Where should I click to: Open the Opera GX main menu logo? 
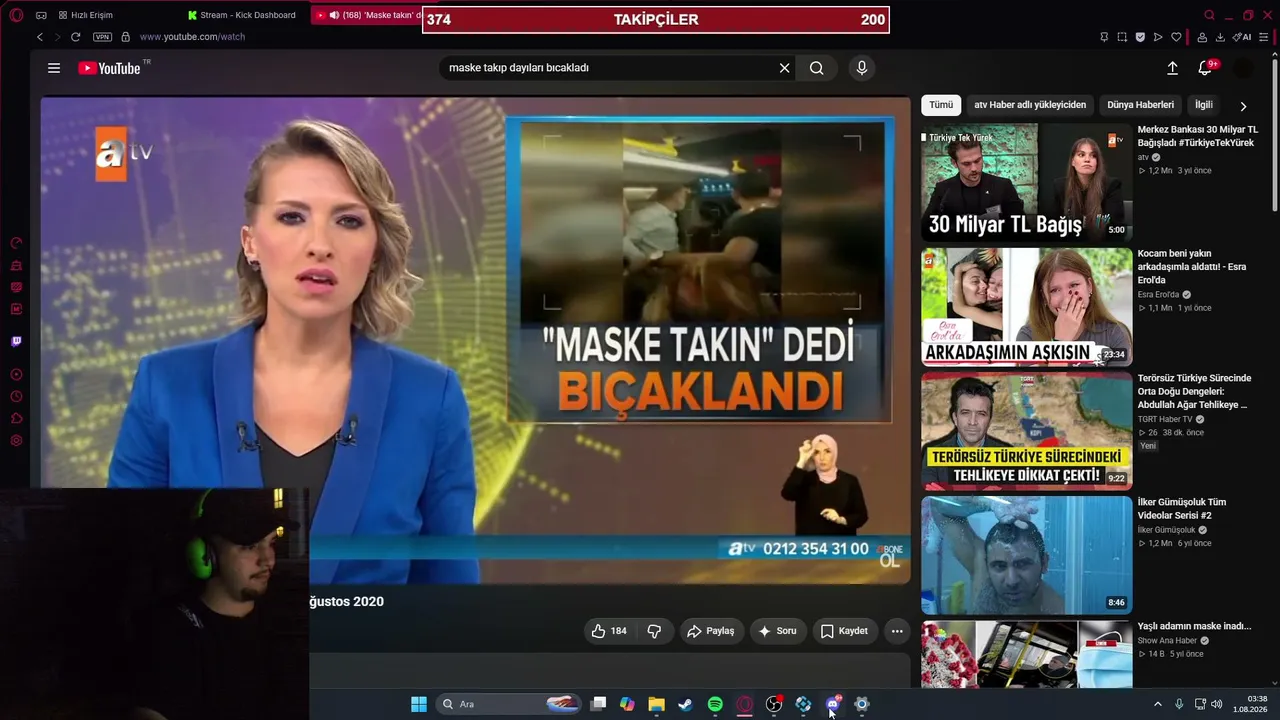point(16,15)
